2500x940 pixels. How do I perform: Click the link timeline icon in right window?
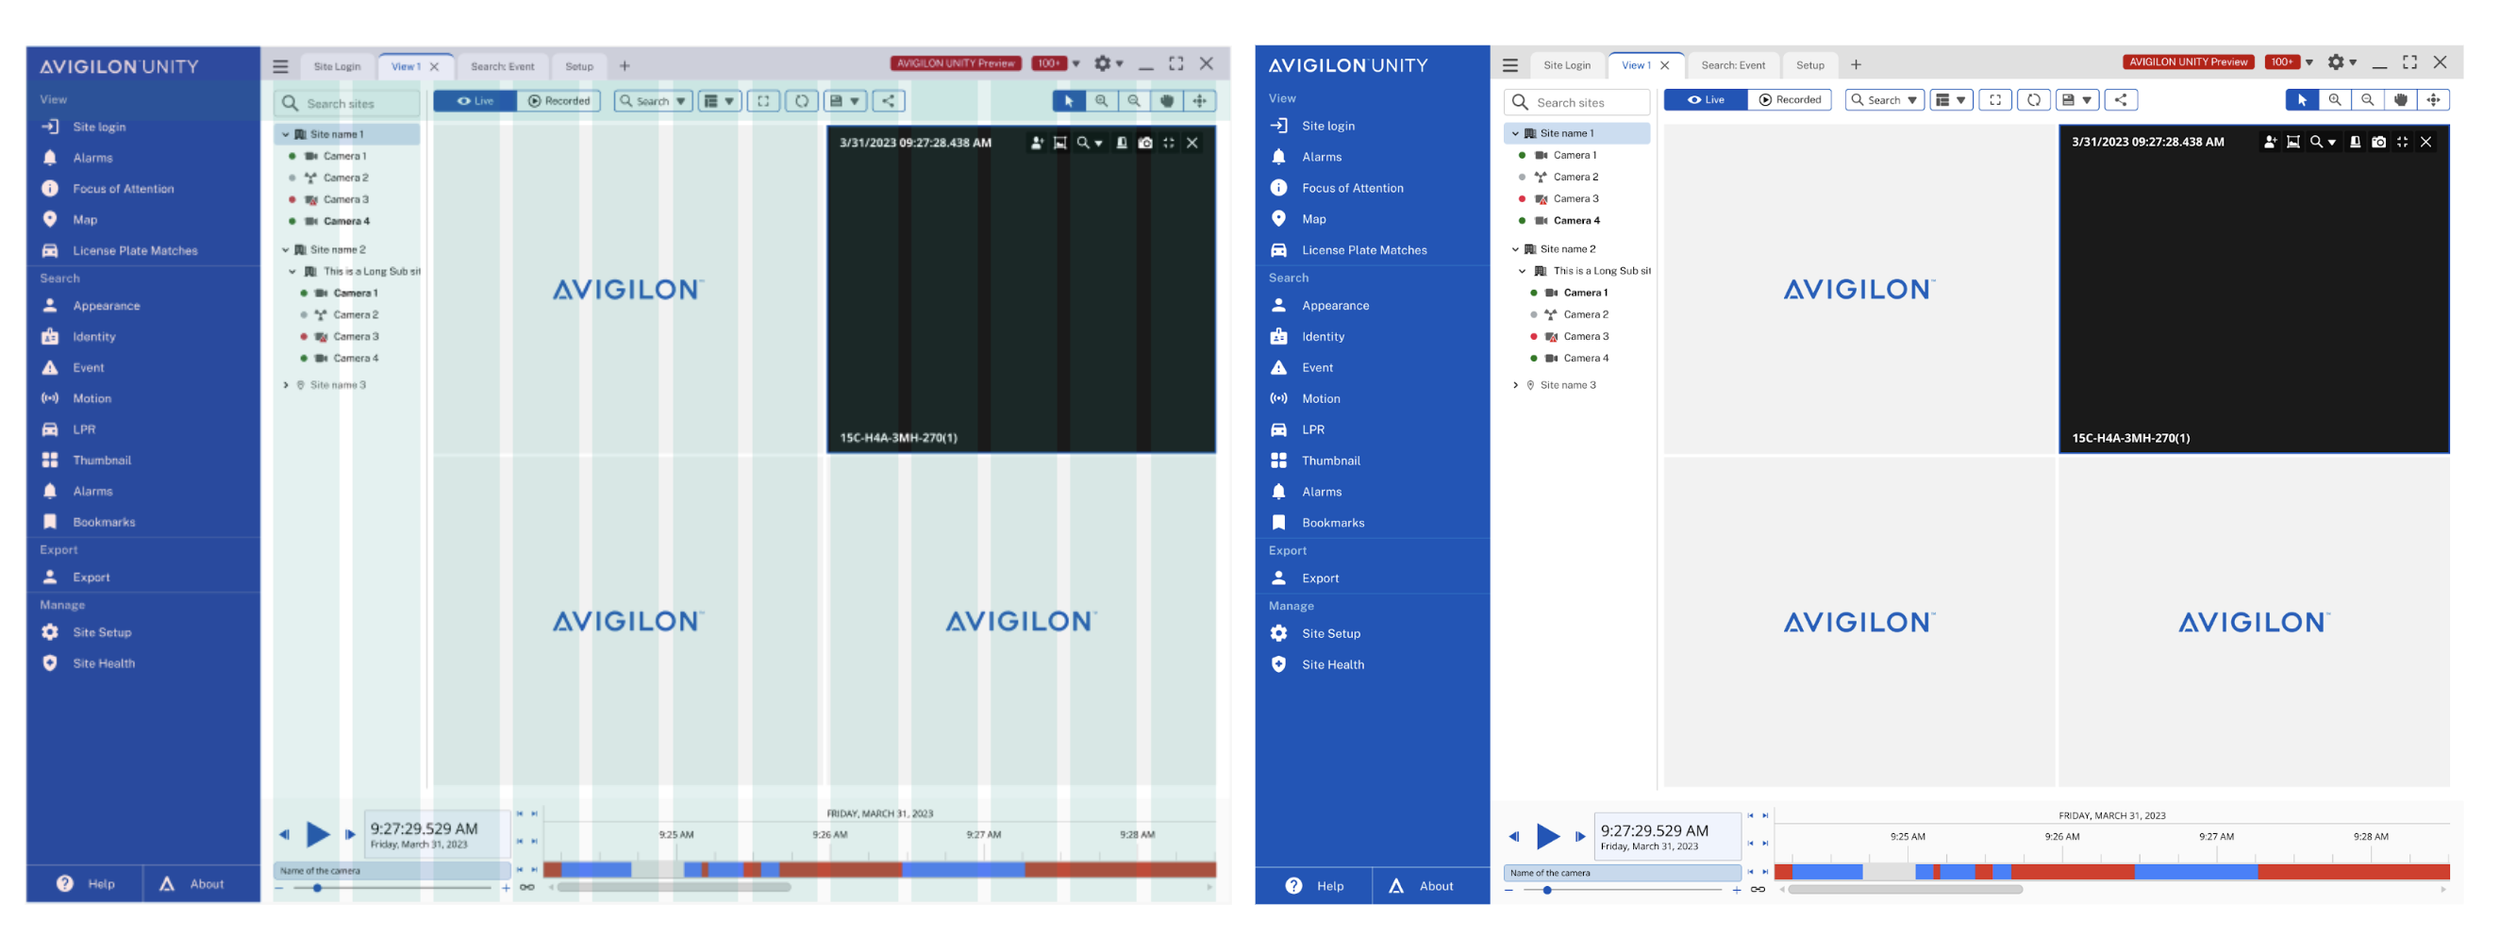coord(1757,890)
